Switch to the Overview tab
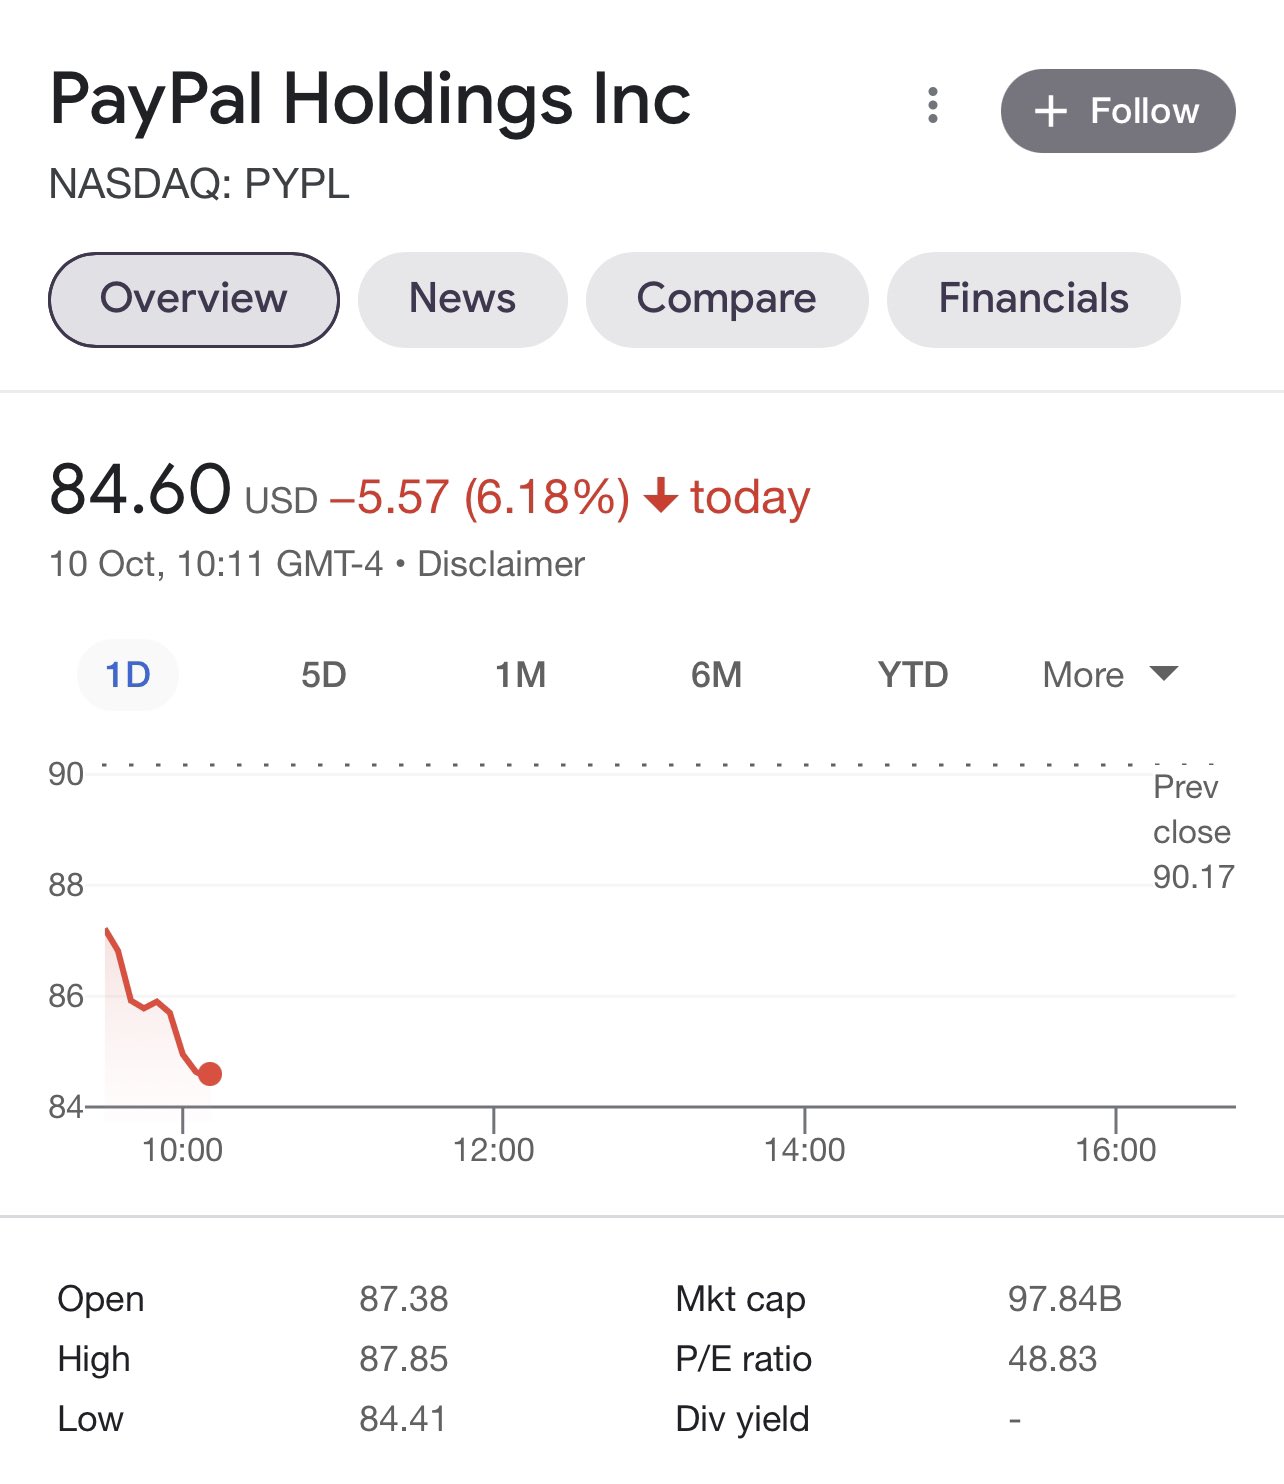 (194, 299)
